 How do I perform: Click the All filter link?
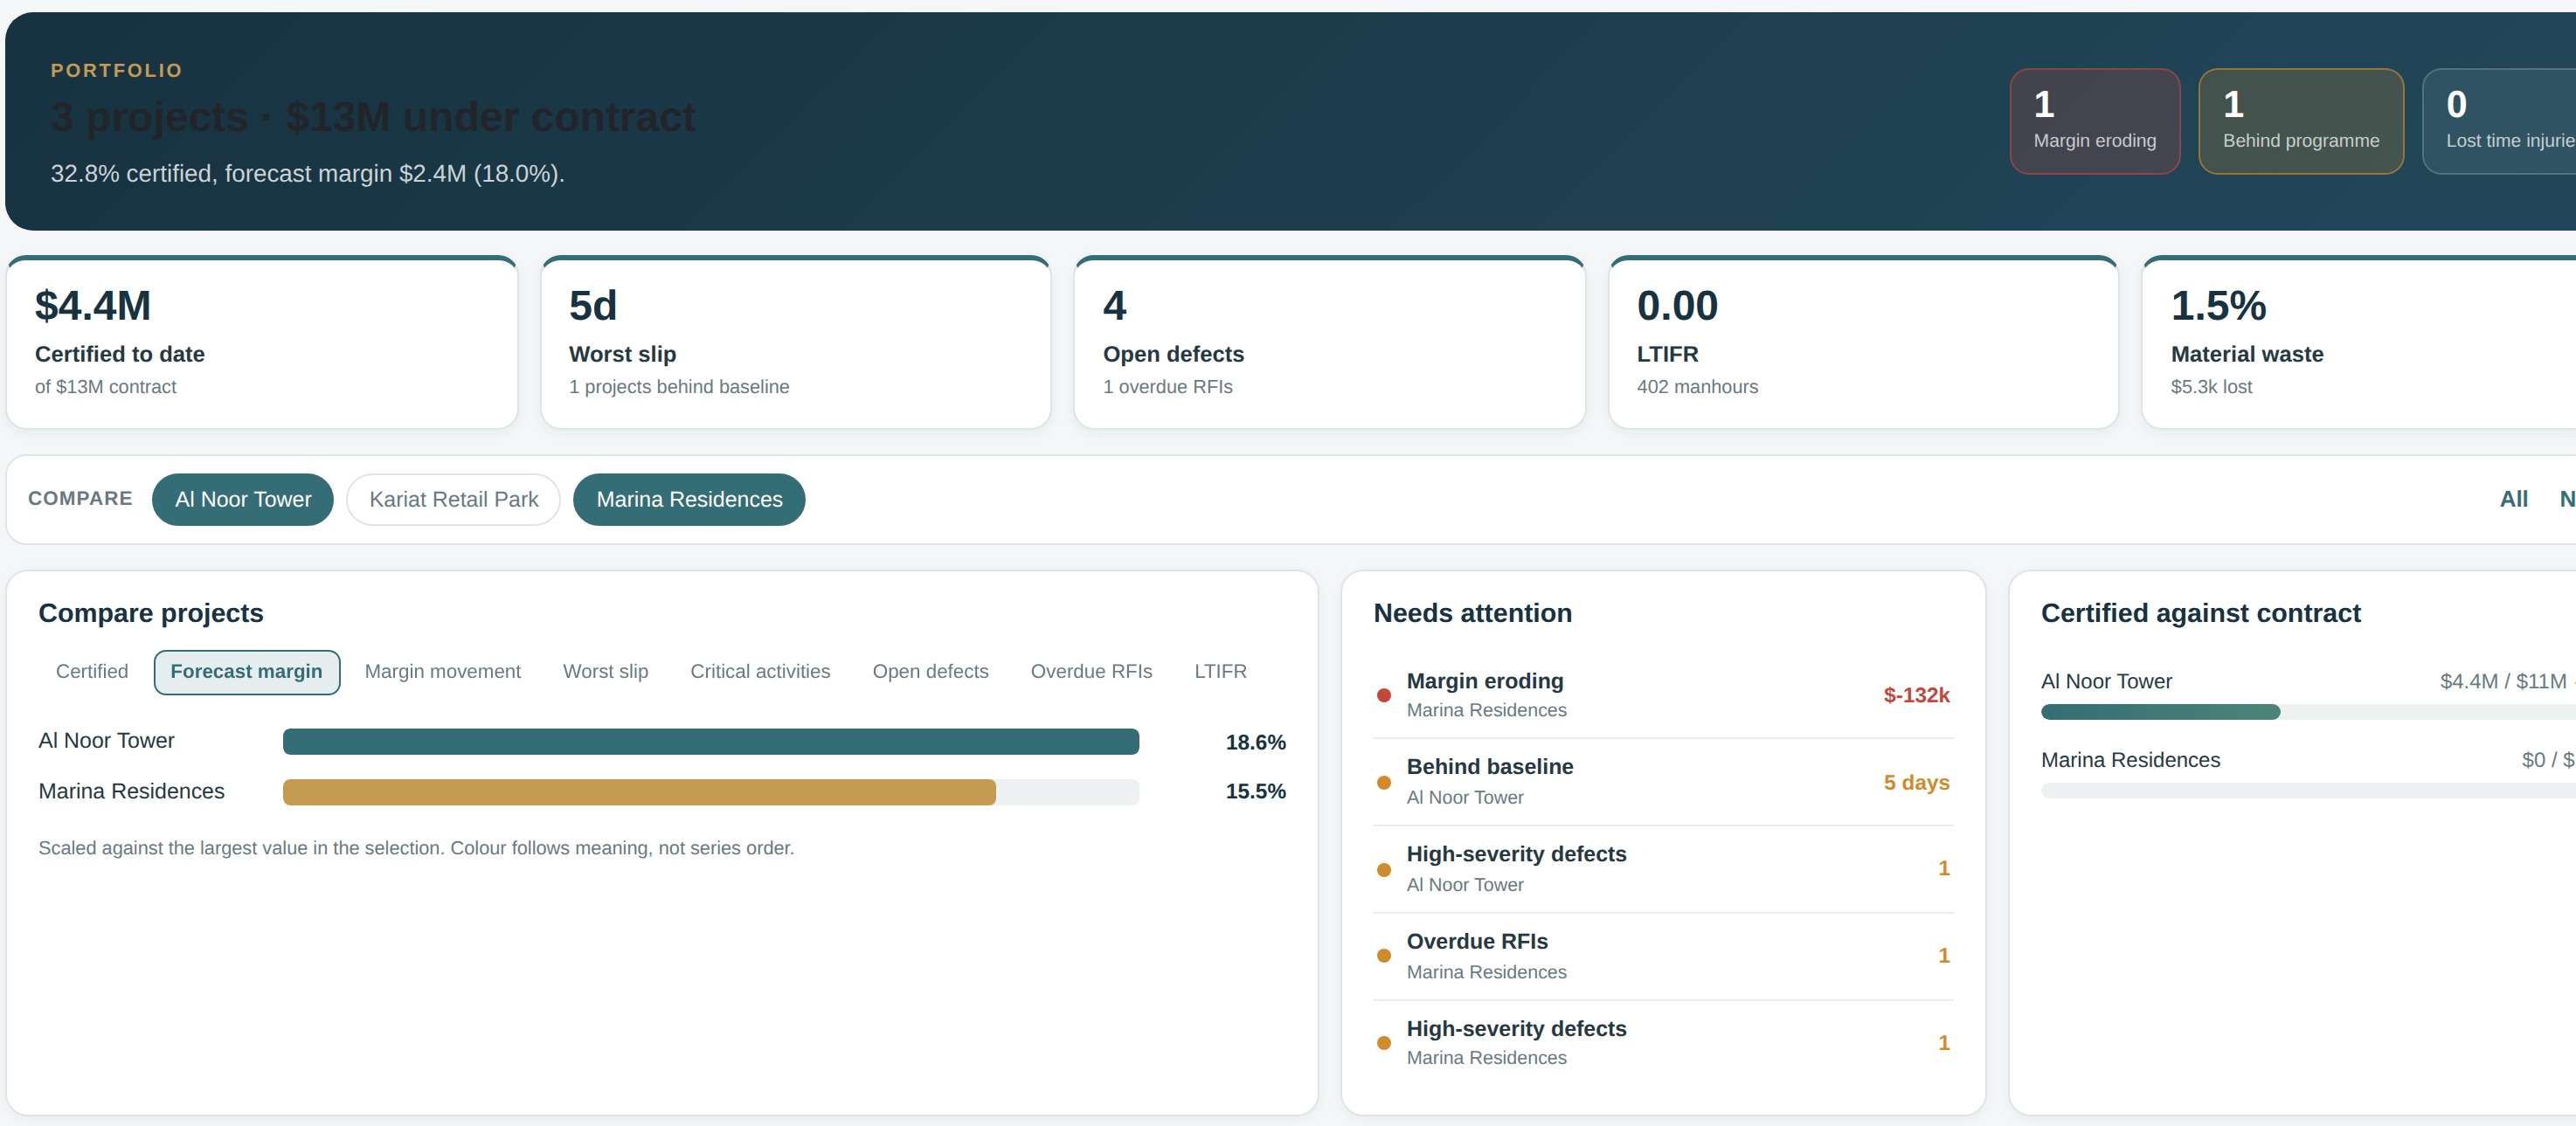[x=2513, y=499]
